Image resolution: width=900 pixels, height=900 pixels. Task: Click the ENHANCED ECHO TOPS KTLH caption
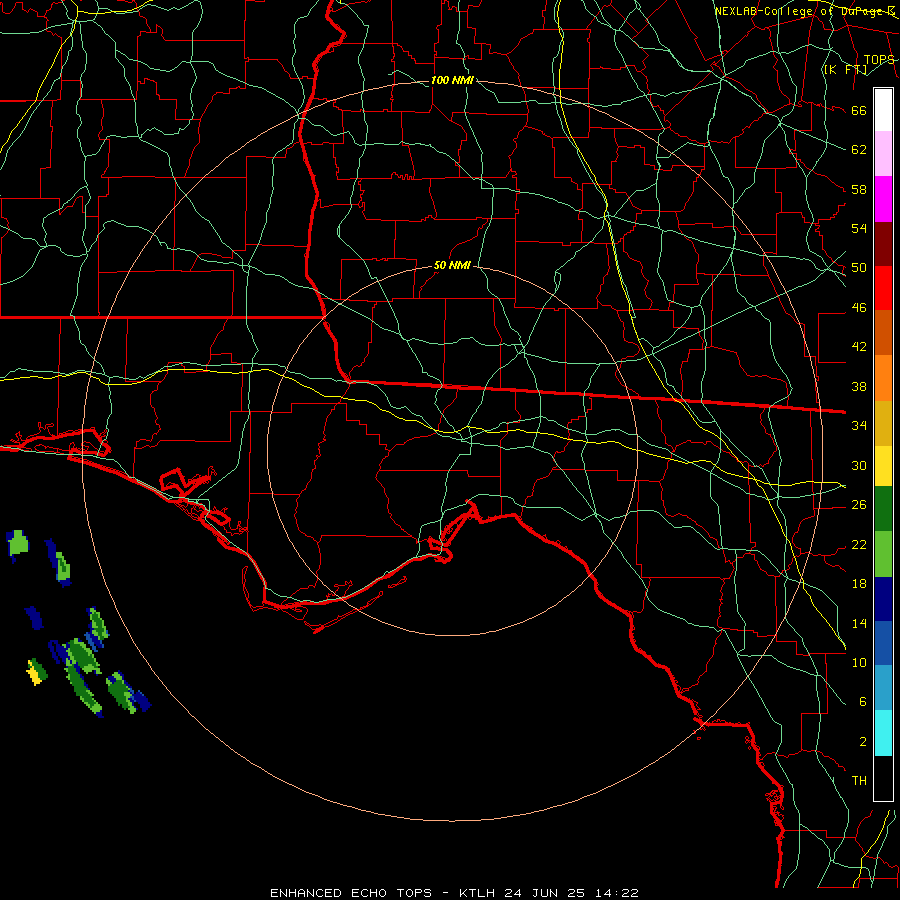tap(454, 893)
